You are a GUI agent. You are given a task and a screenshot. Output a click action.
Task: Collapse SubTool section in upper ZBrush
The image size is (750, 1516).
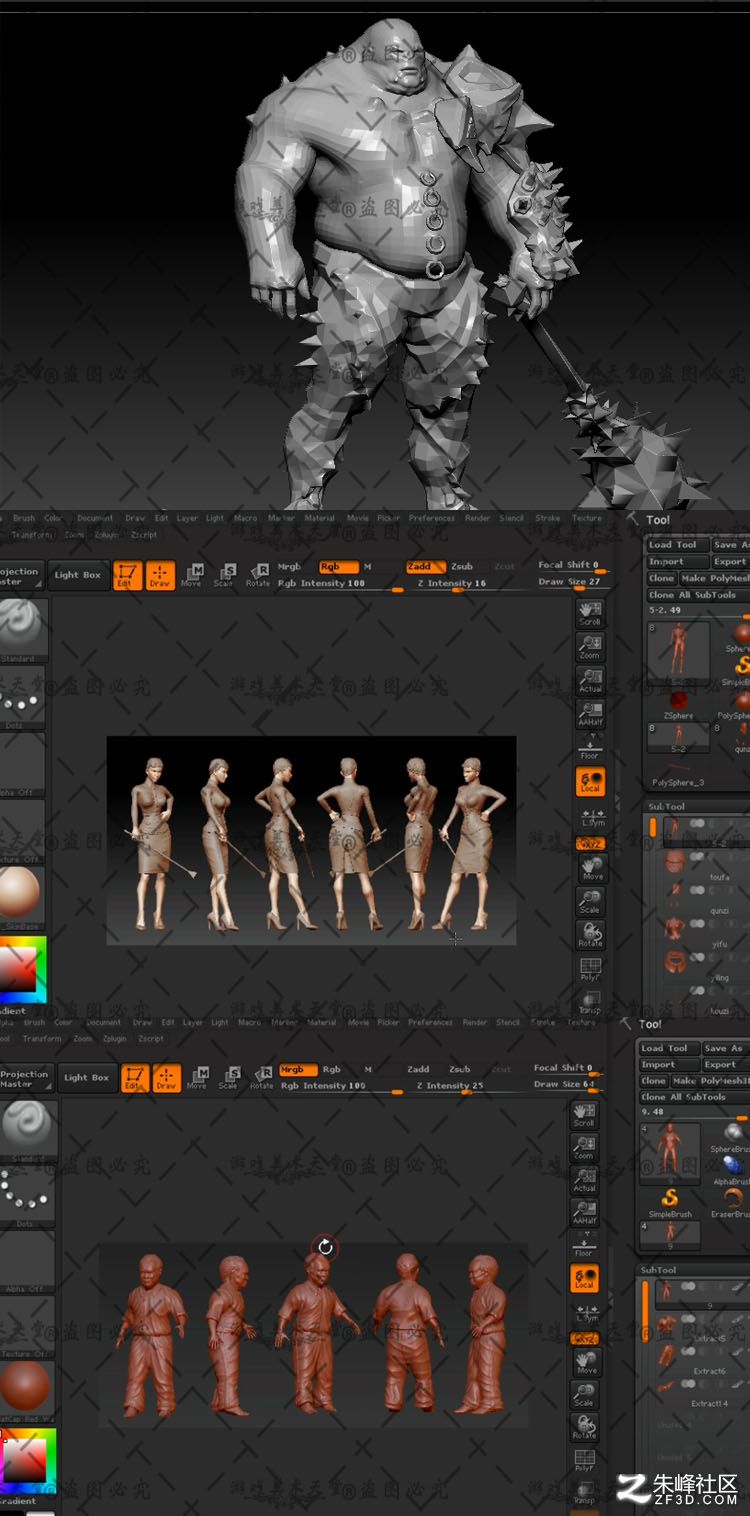click(666, 806)
